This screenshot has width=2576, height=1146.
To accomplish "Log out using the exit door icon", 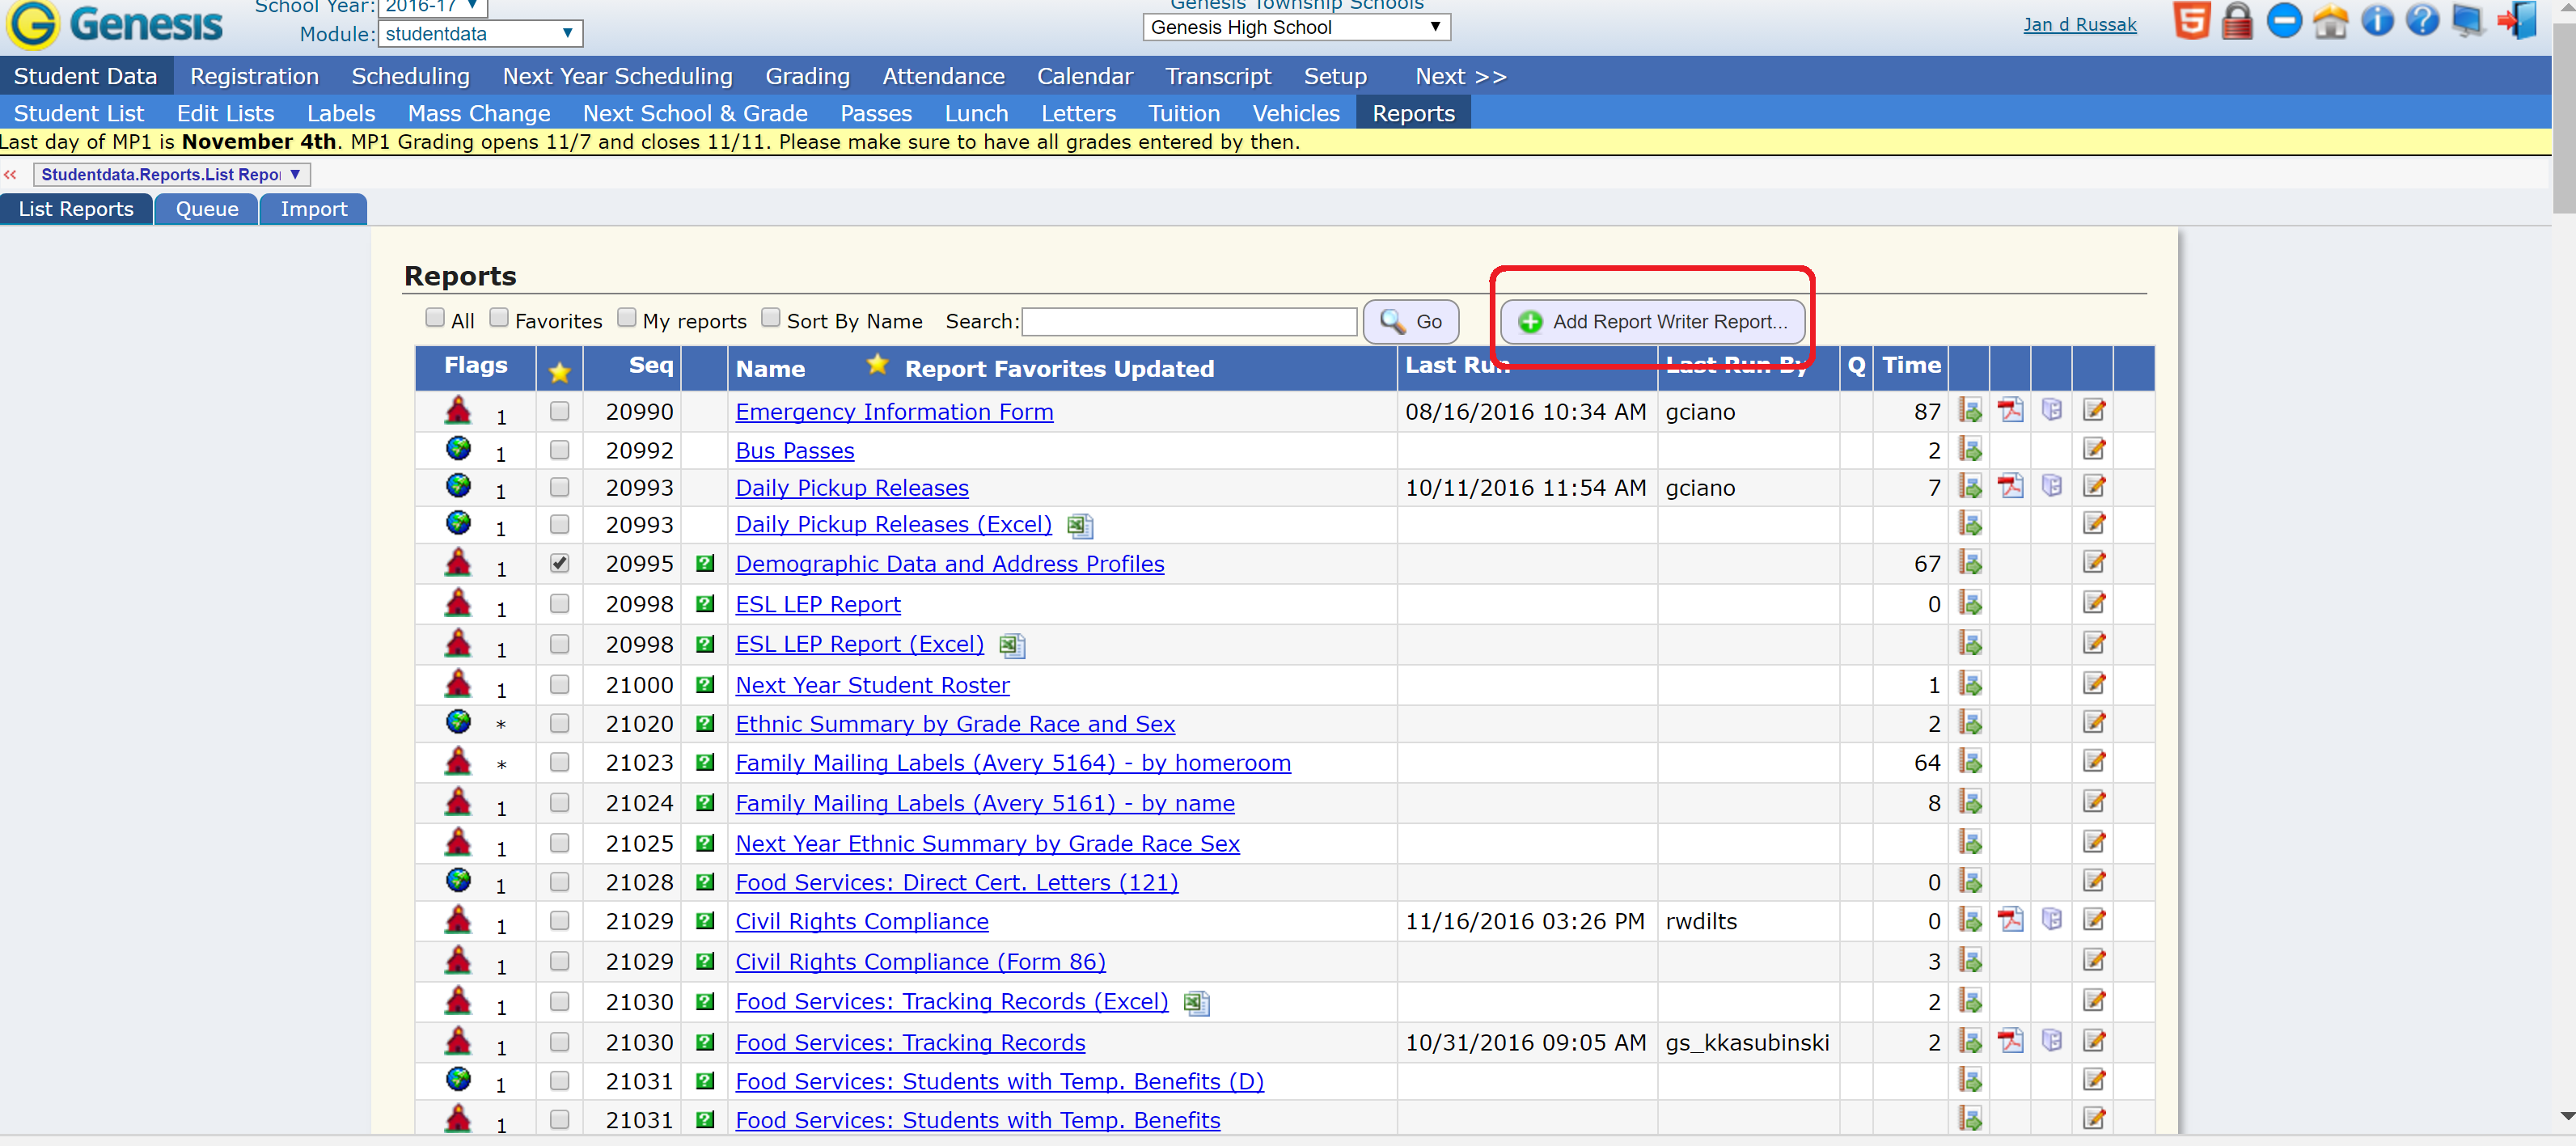I will coord(2516,20).
